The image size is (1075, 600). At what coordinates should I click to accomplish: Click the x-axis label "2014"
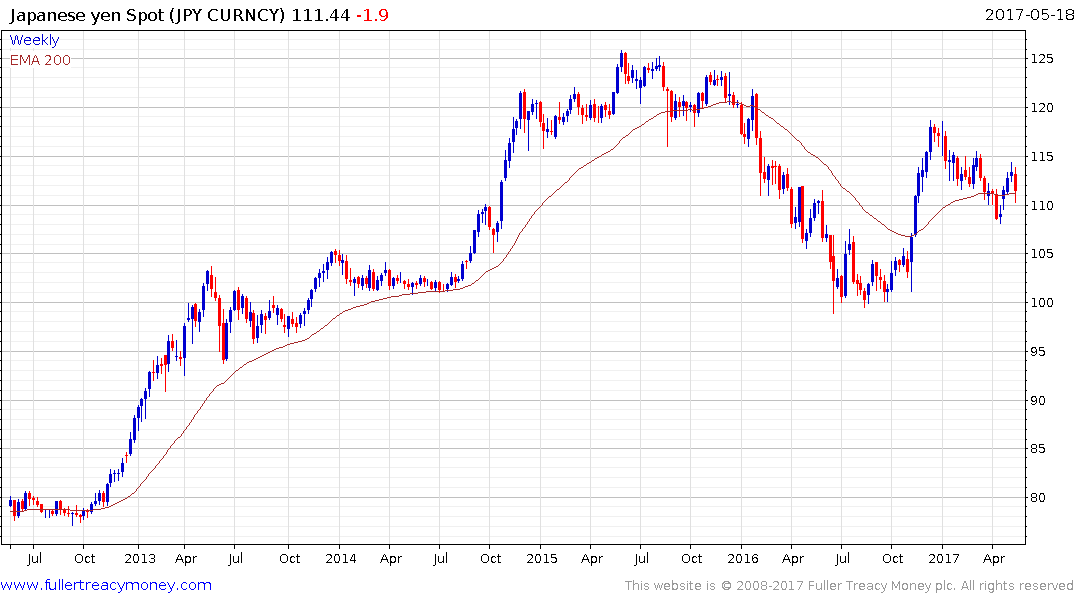click(341, 558)
